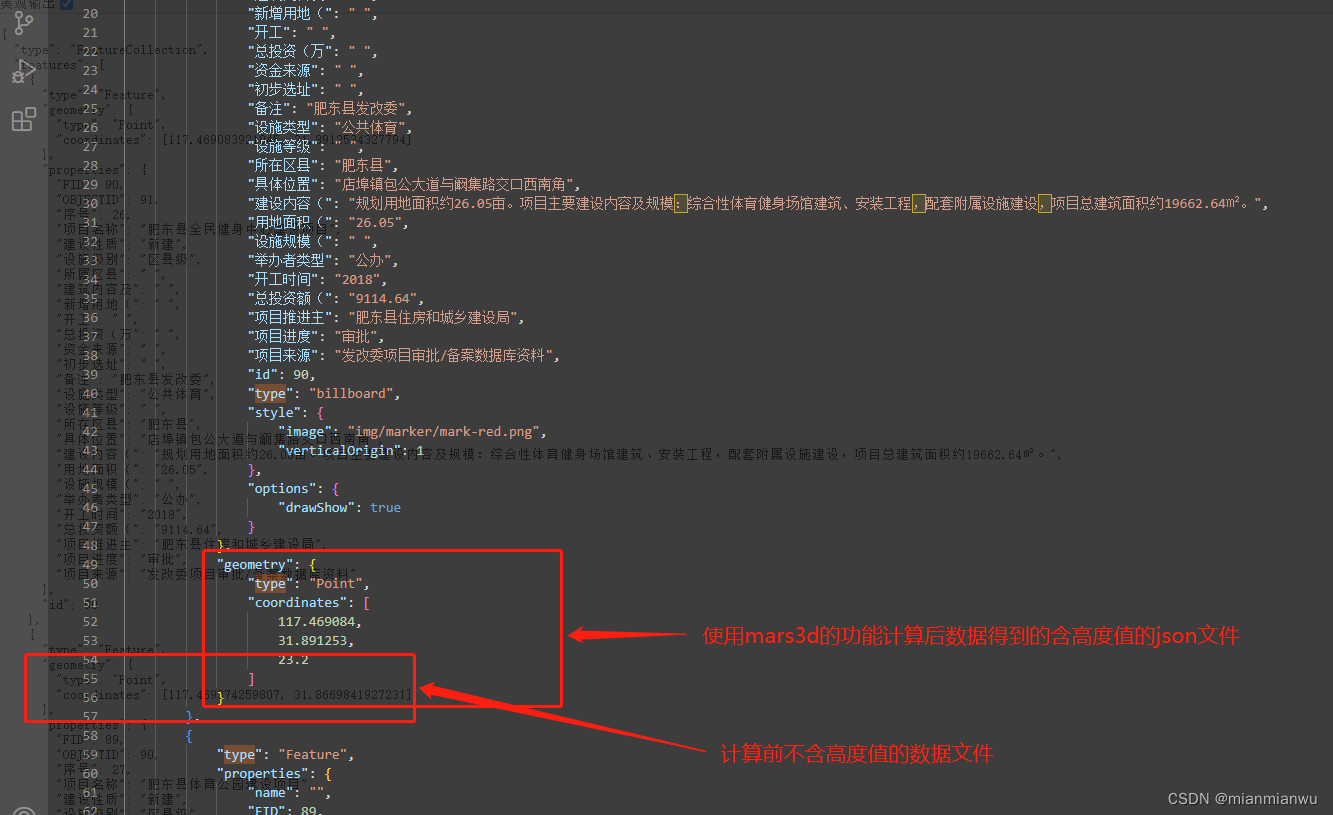Click the "options" key
Image resolution: width=1333 pixels, height=815 pixels.
[x=282, y=488]
